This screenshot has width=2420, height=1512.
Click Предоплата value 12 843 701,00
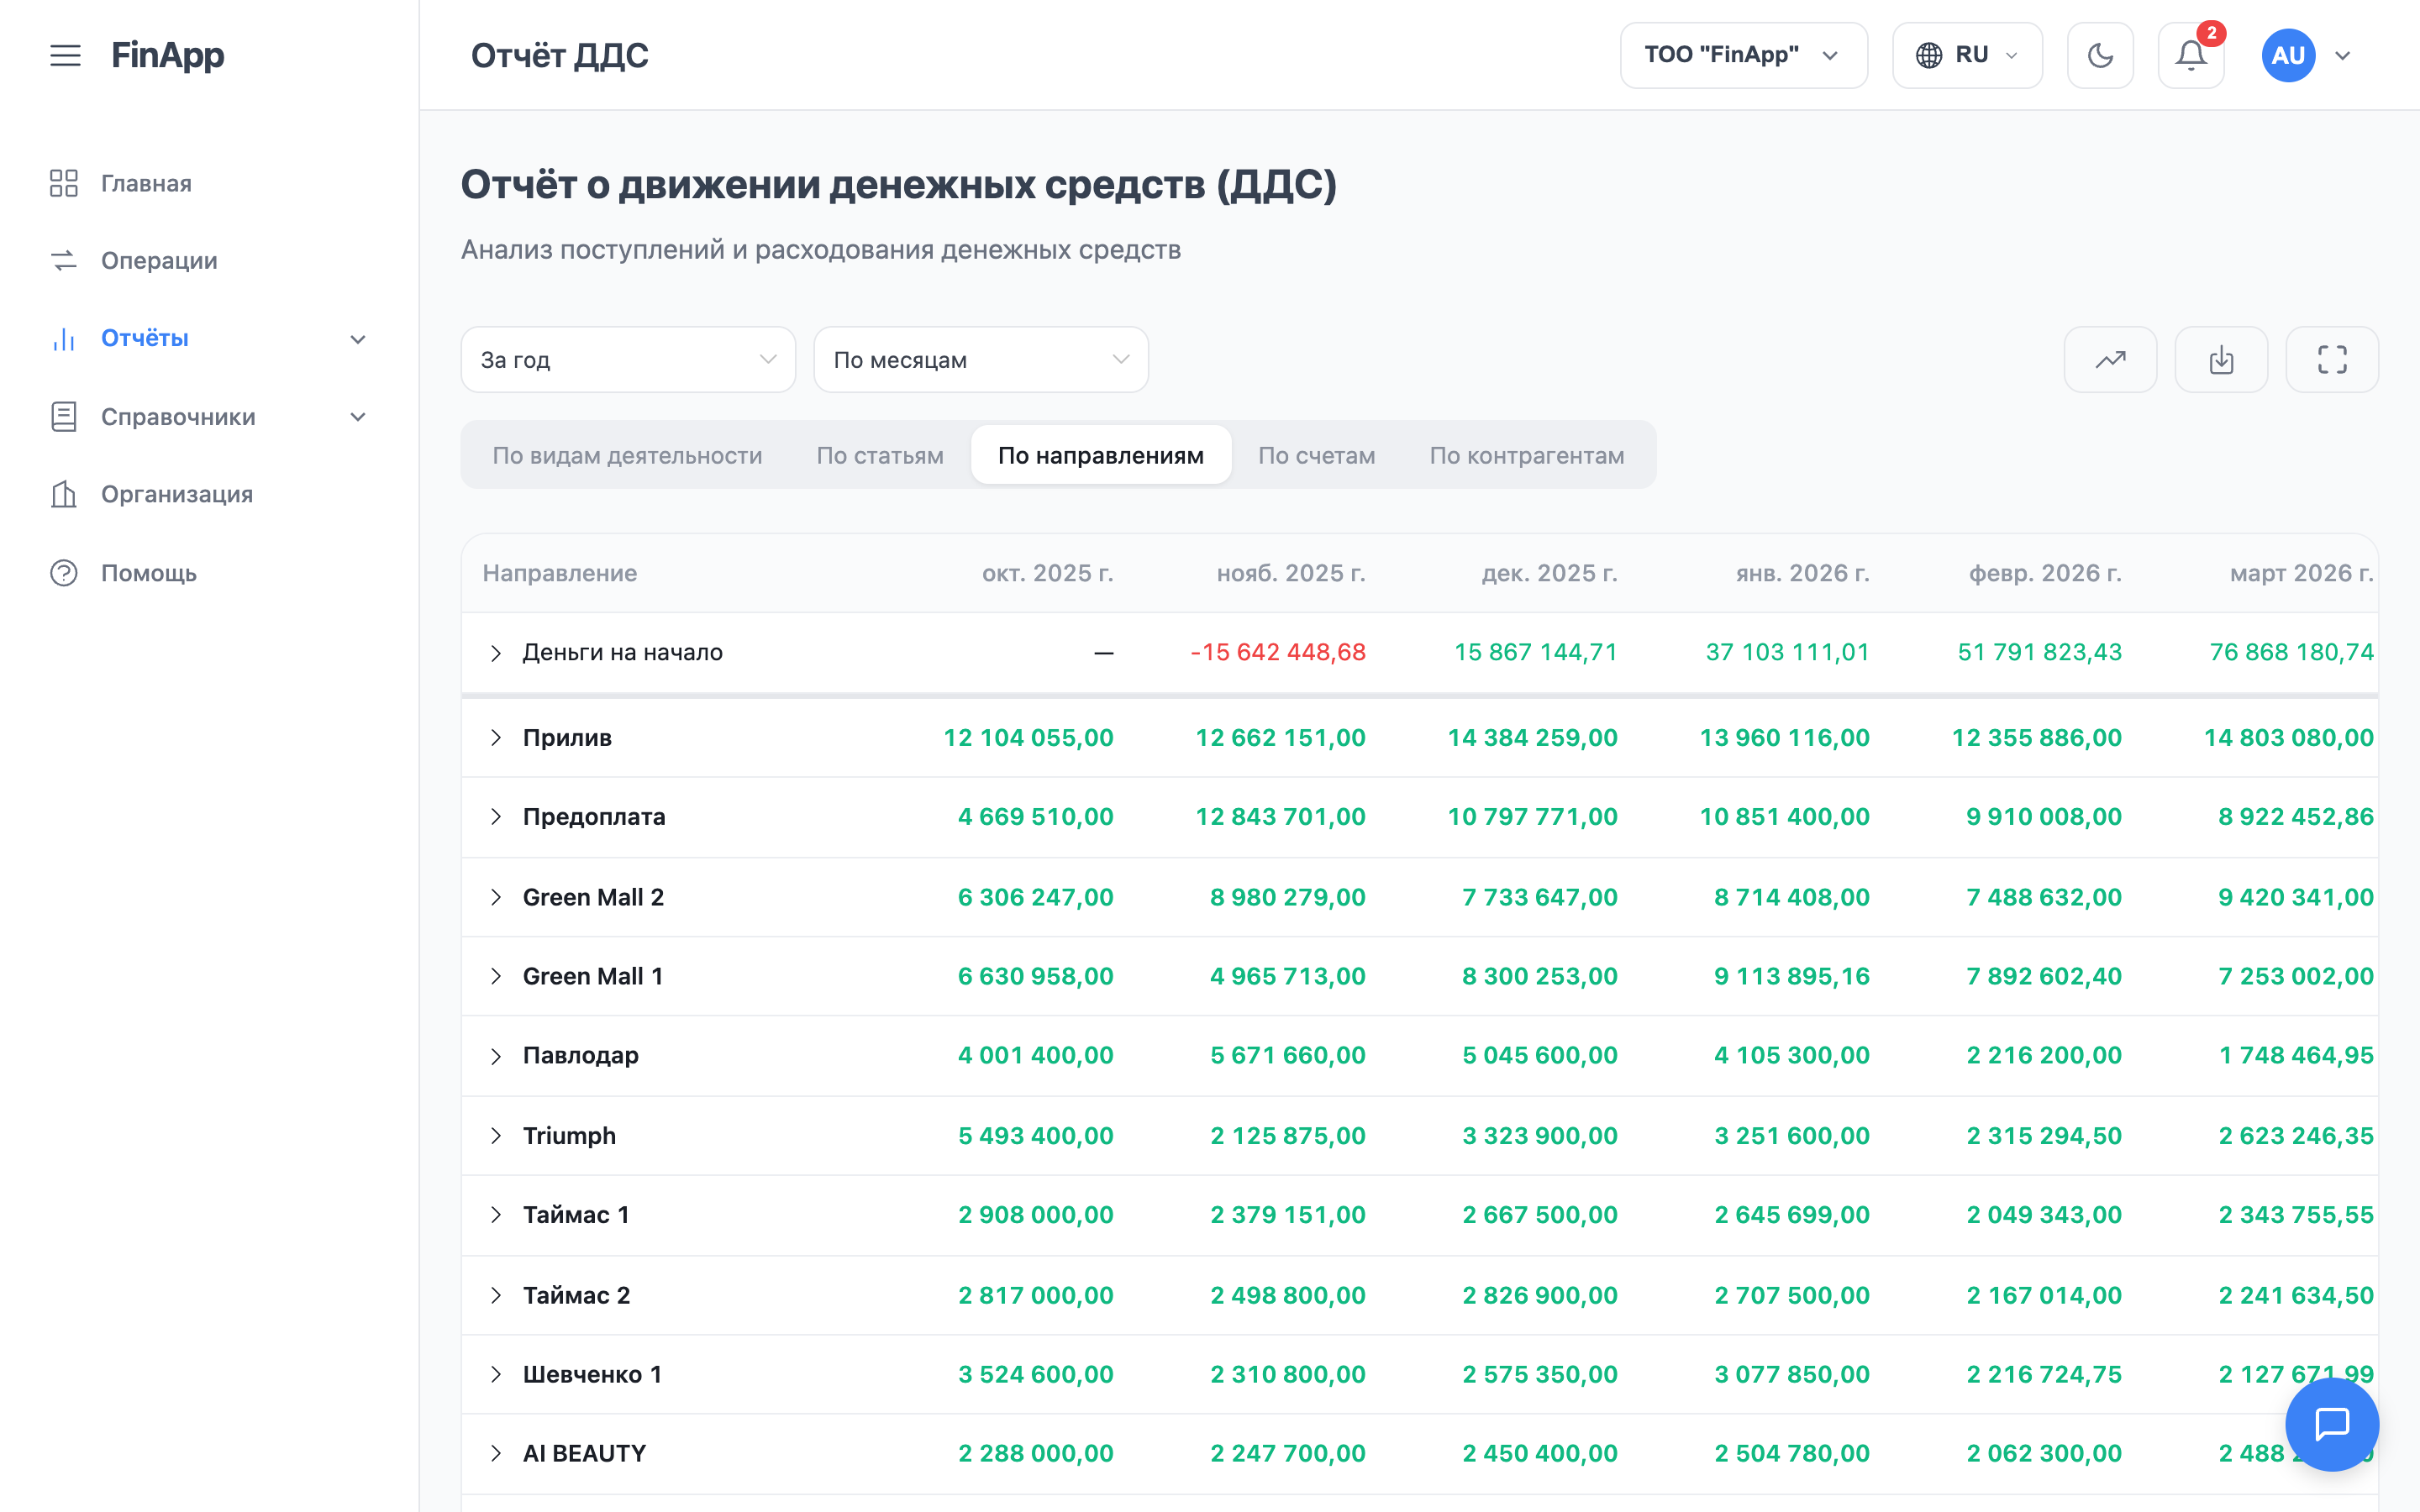1280,817
